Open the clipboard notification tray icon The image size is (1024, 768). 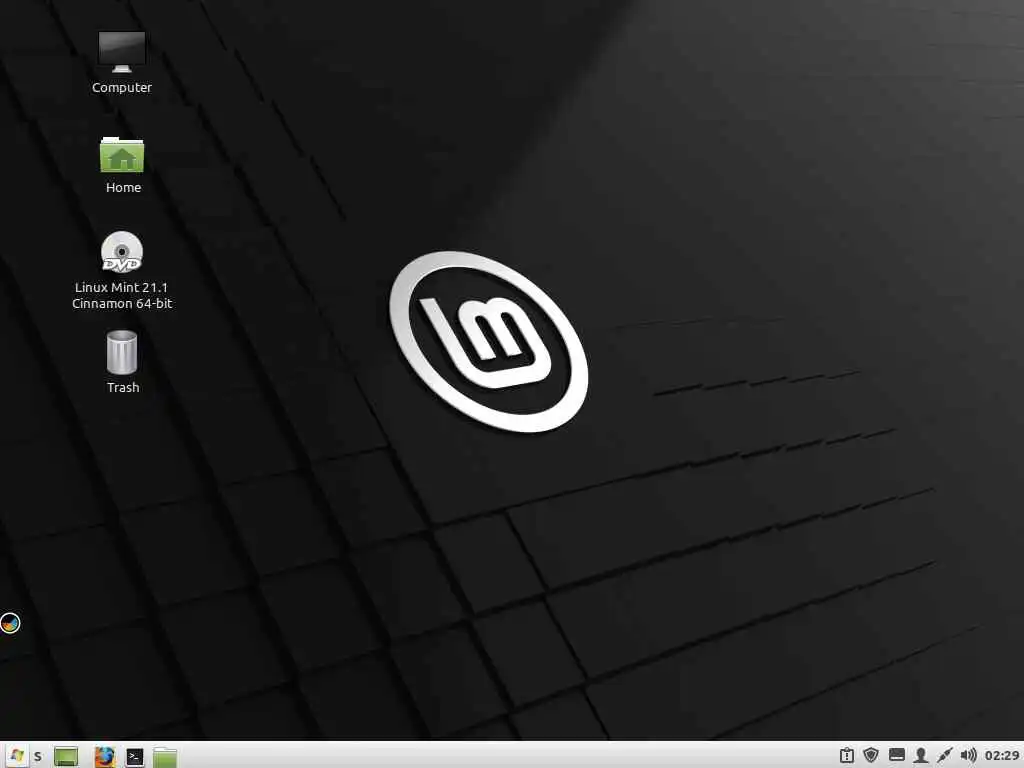pyautogui.click(x=846, y=756)
